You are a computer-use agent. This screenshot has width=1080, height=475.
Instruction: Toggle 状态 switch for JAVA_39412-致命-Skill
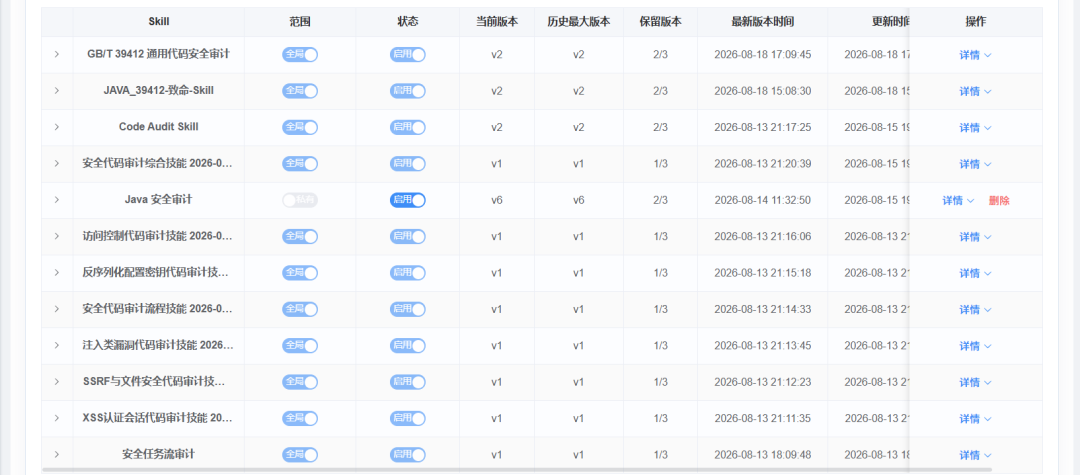(x=408, y=91)
